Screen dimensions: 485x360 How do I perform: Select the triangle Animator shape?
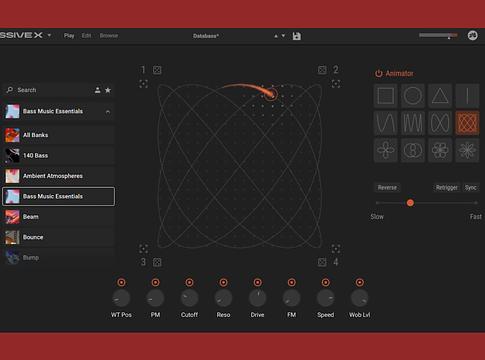point(440,96)
